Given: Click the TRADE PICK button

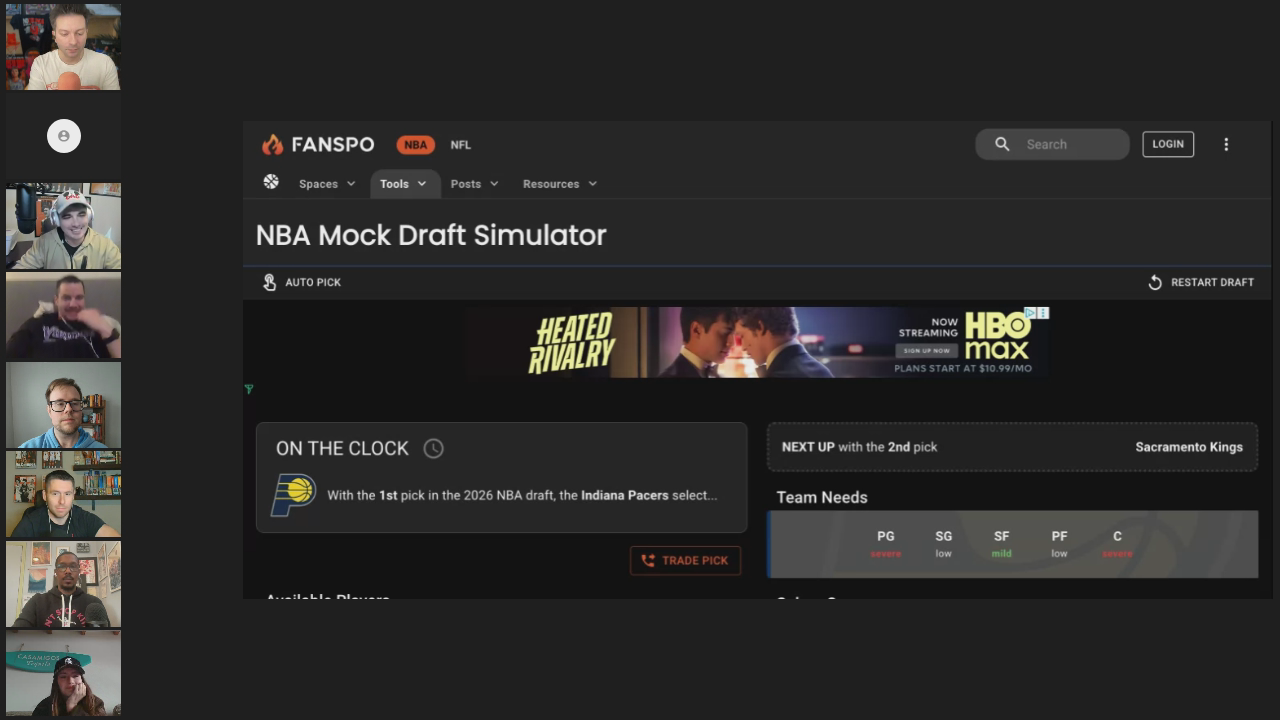Looking at the screenshot, I should tap(685, 560).
